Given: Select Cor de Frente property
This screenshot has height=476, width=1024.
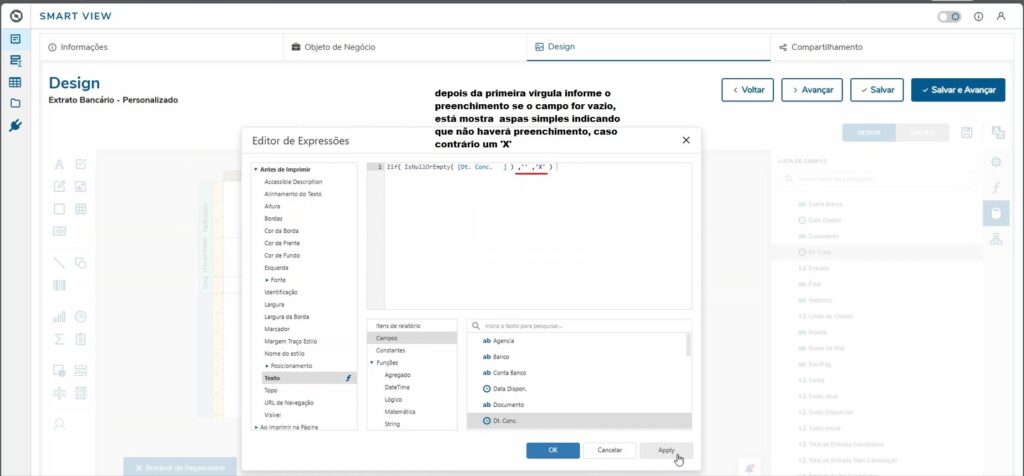Looking at the screenshot, I should [281, 243].
